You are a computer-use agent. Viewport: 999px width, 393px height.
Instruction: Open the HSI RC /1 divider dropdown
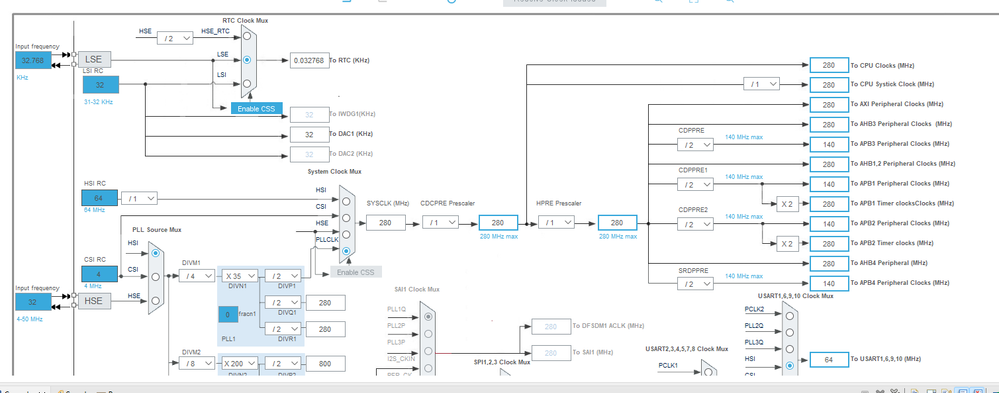click(x=139, y=199)
